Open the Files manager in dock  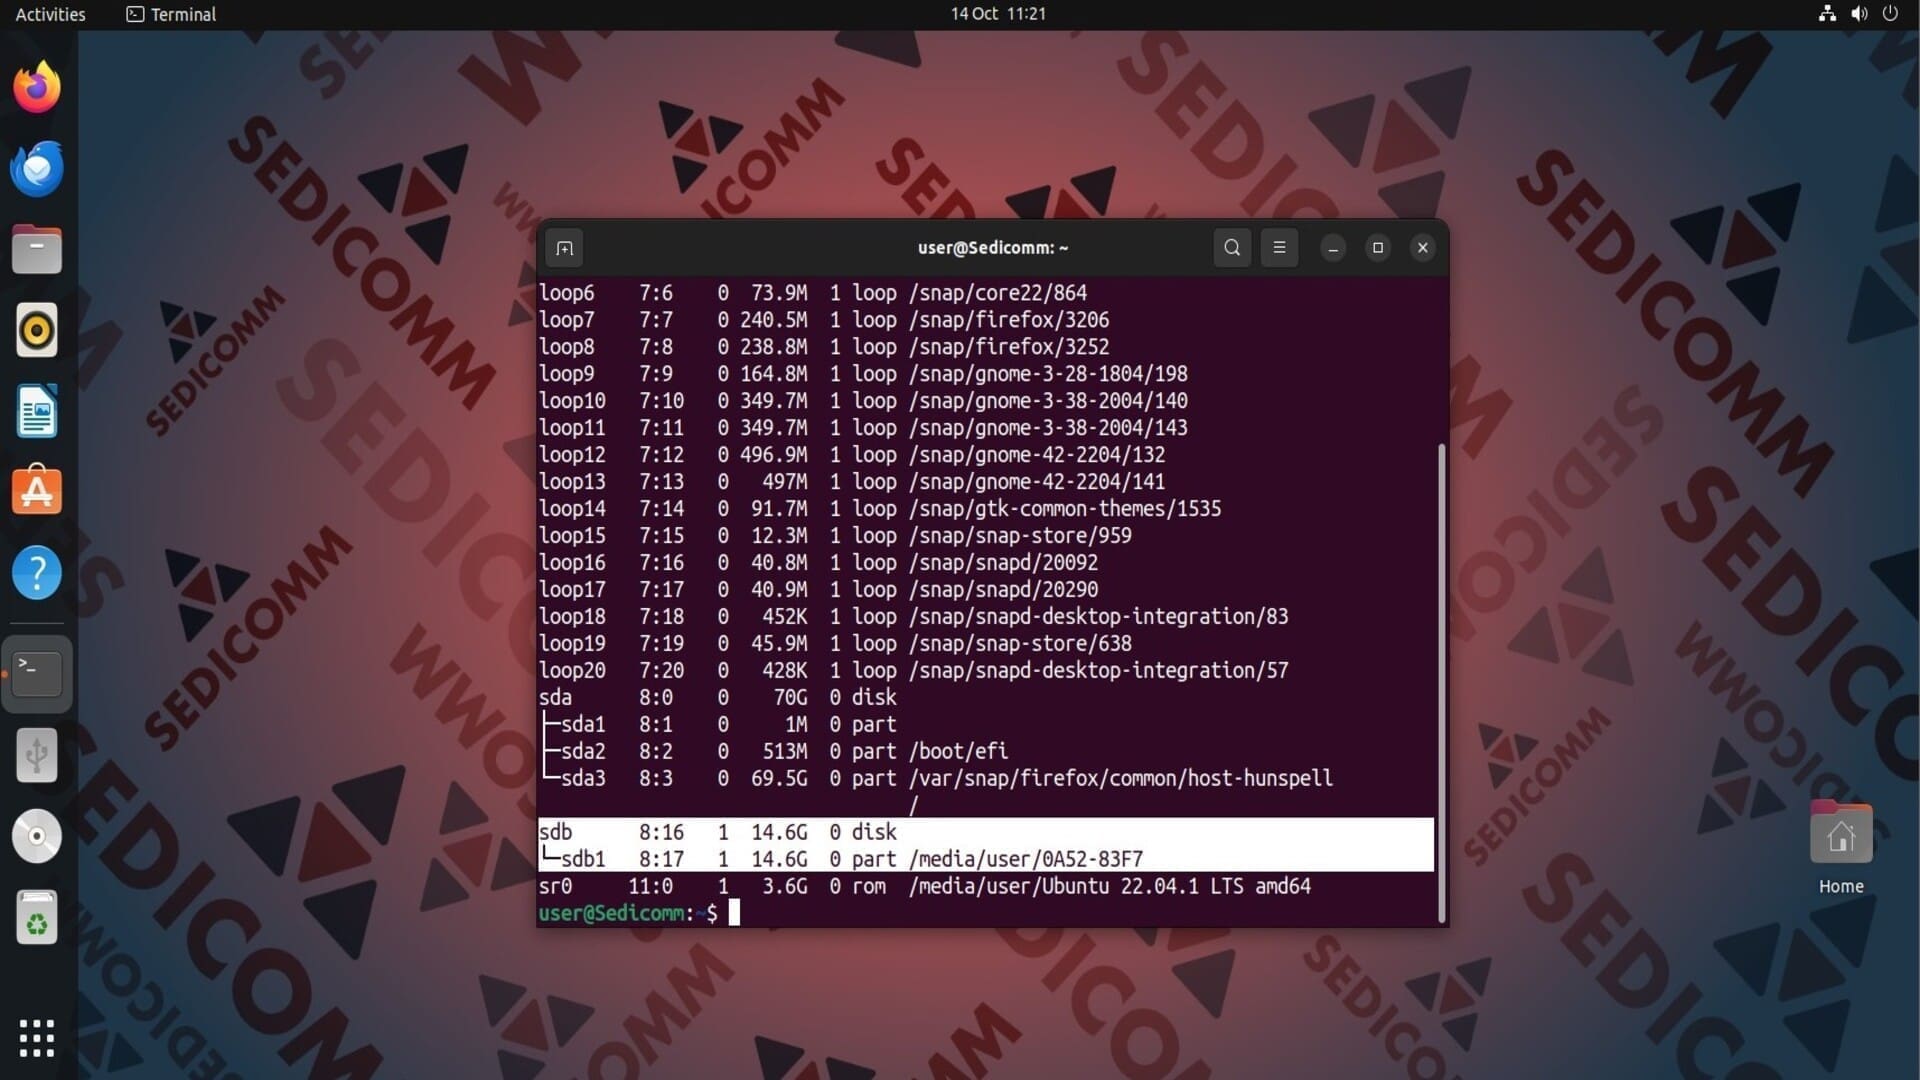(37, 249)
